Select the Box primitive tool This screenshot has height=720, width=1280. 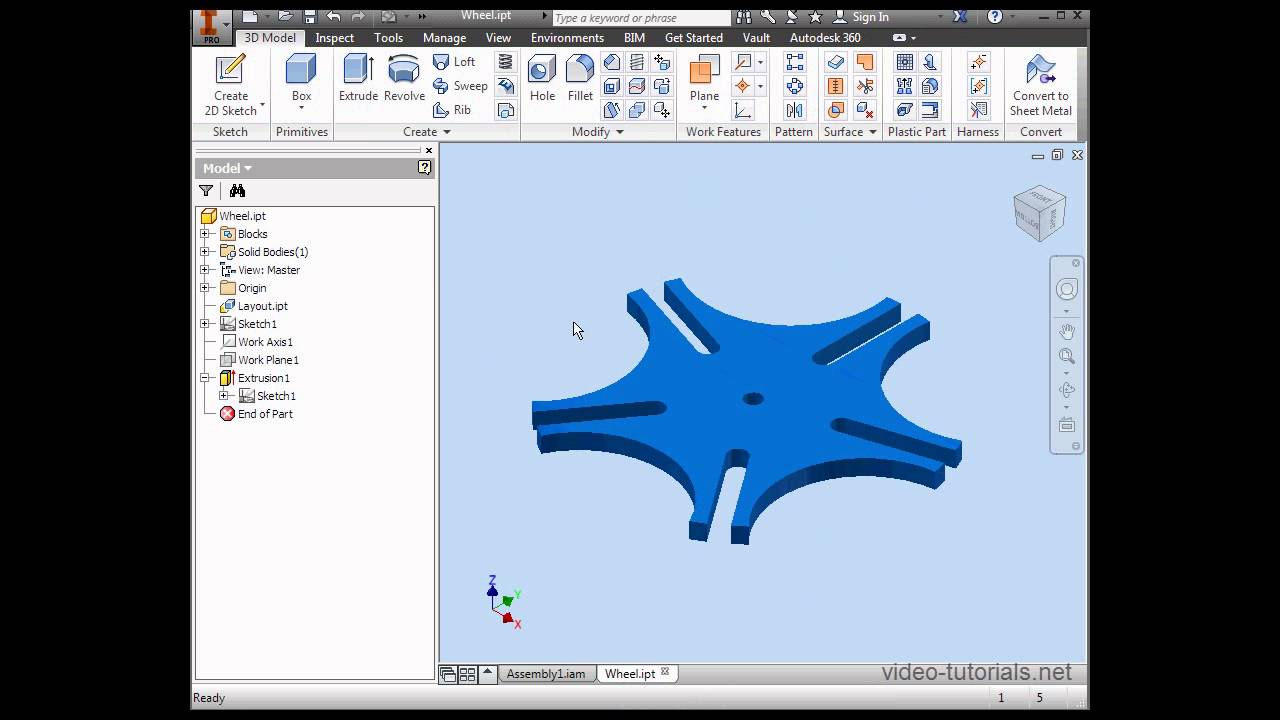coord(301,78)
